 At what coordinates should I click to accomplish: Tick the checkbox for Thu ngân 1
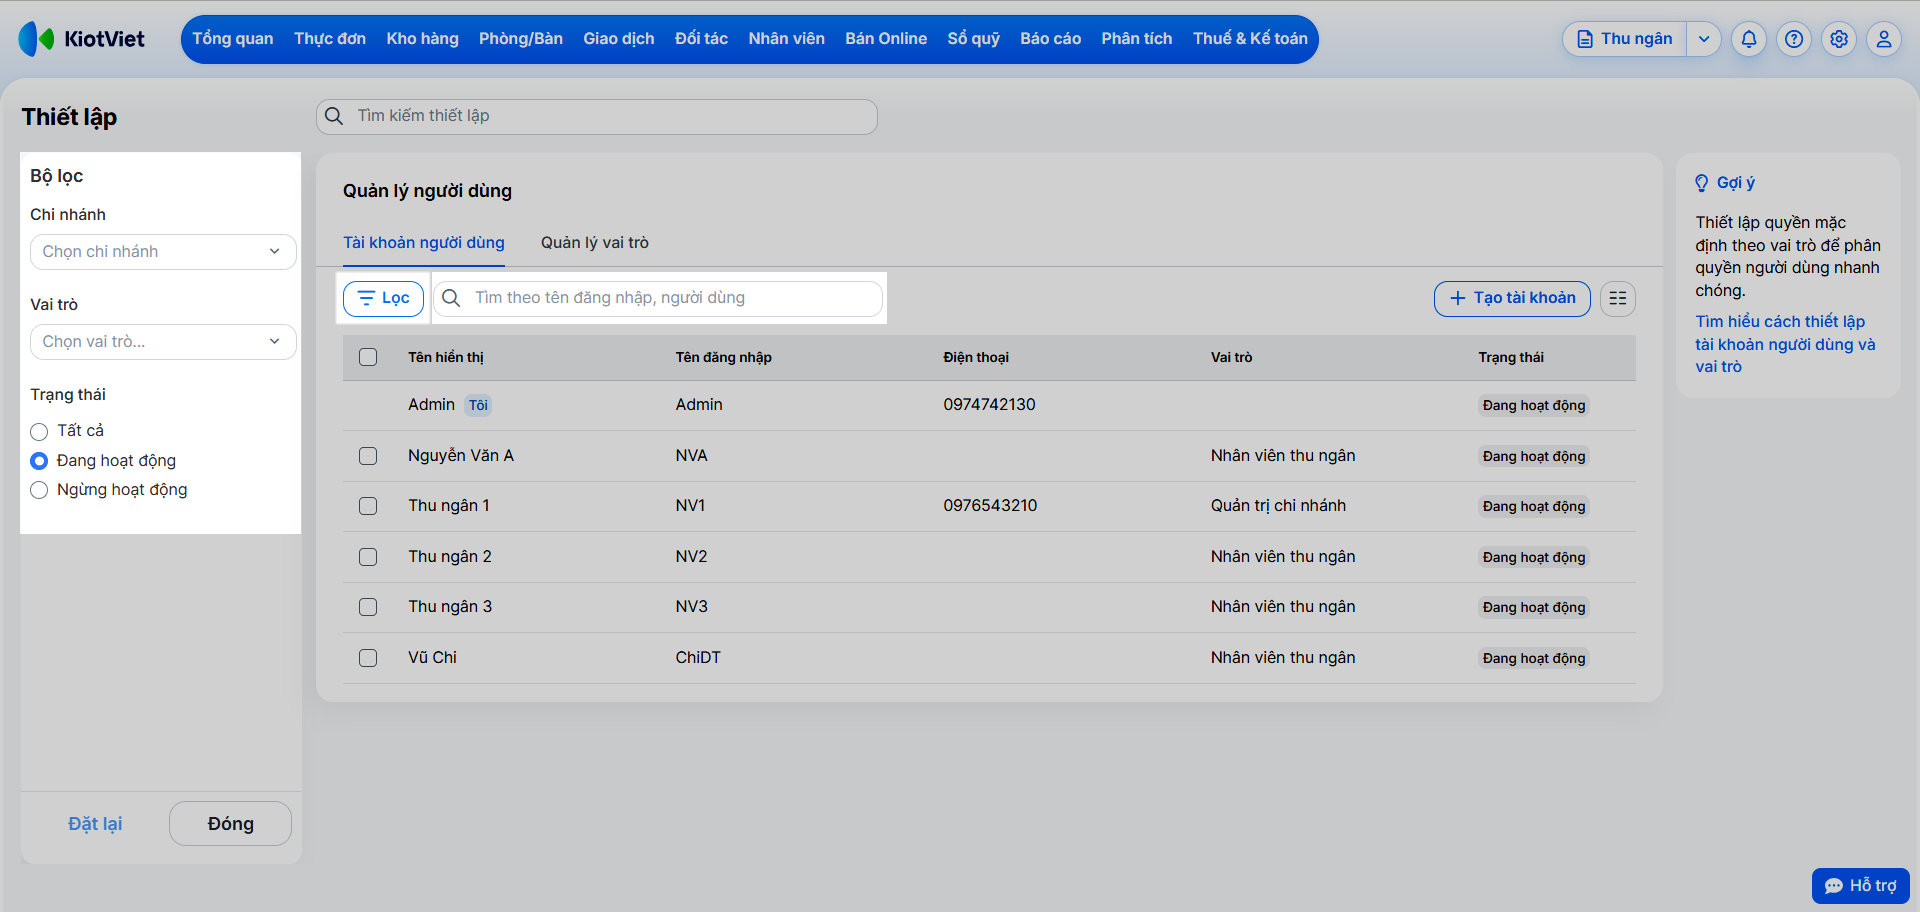click(368, 506)
